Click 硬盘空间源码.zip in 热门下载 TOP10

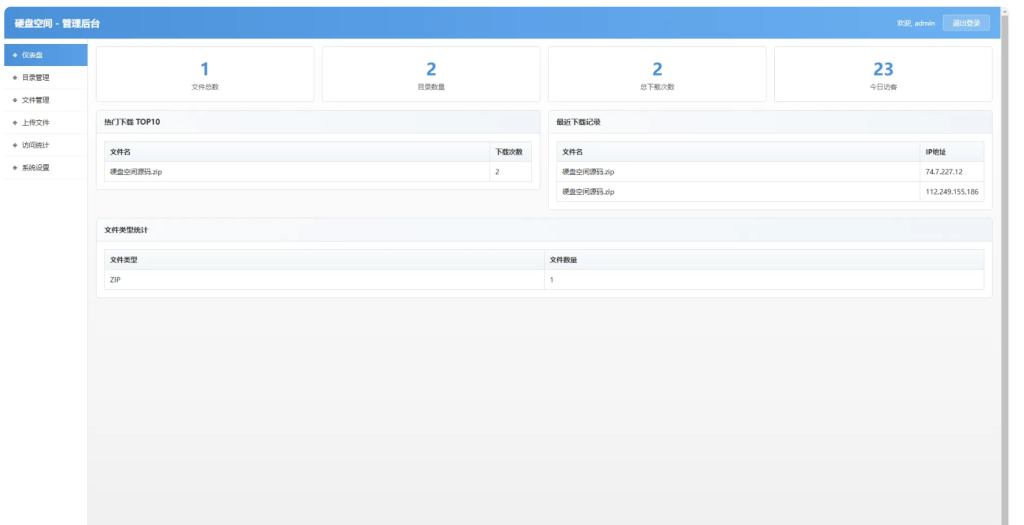point(136,172)
